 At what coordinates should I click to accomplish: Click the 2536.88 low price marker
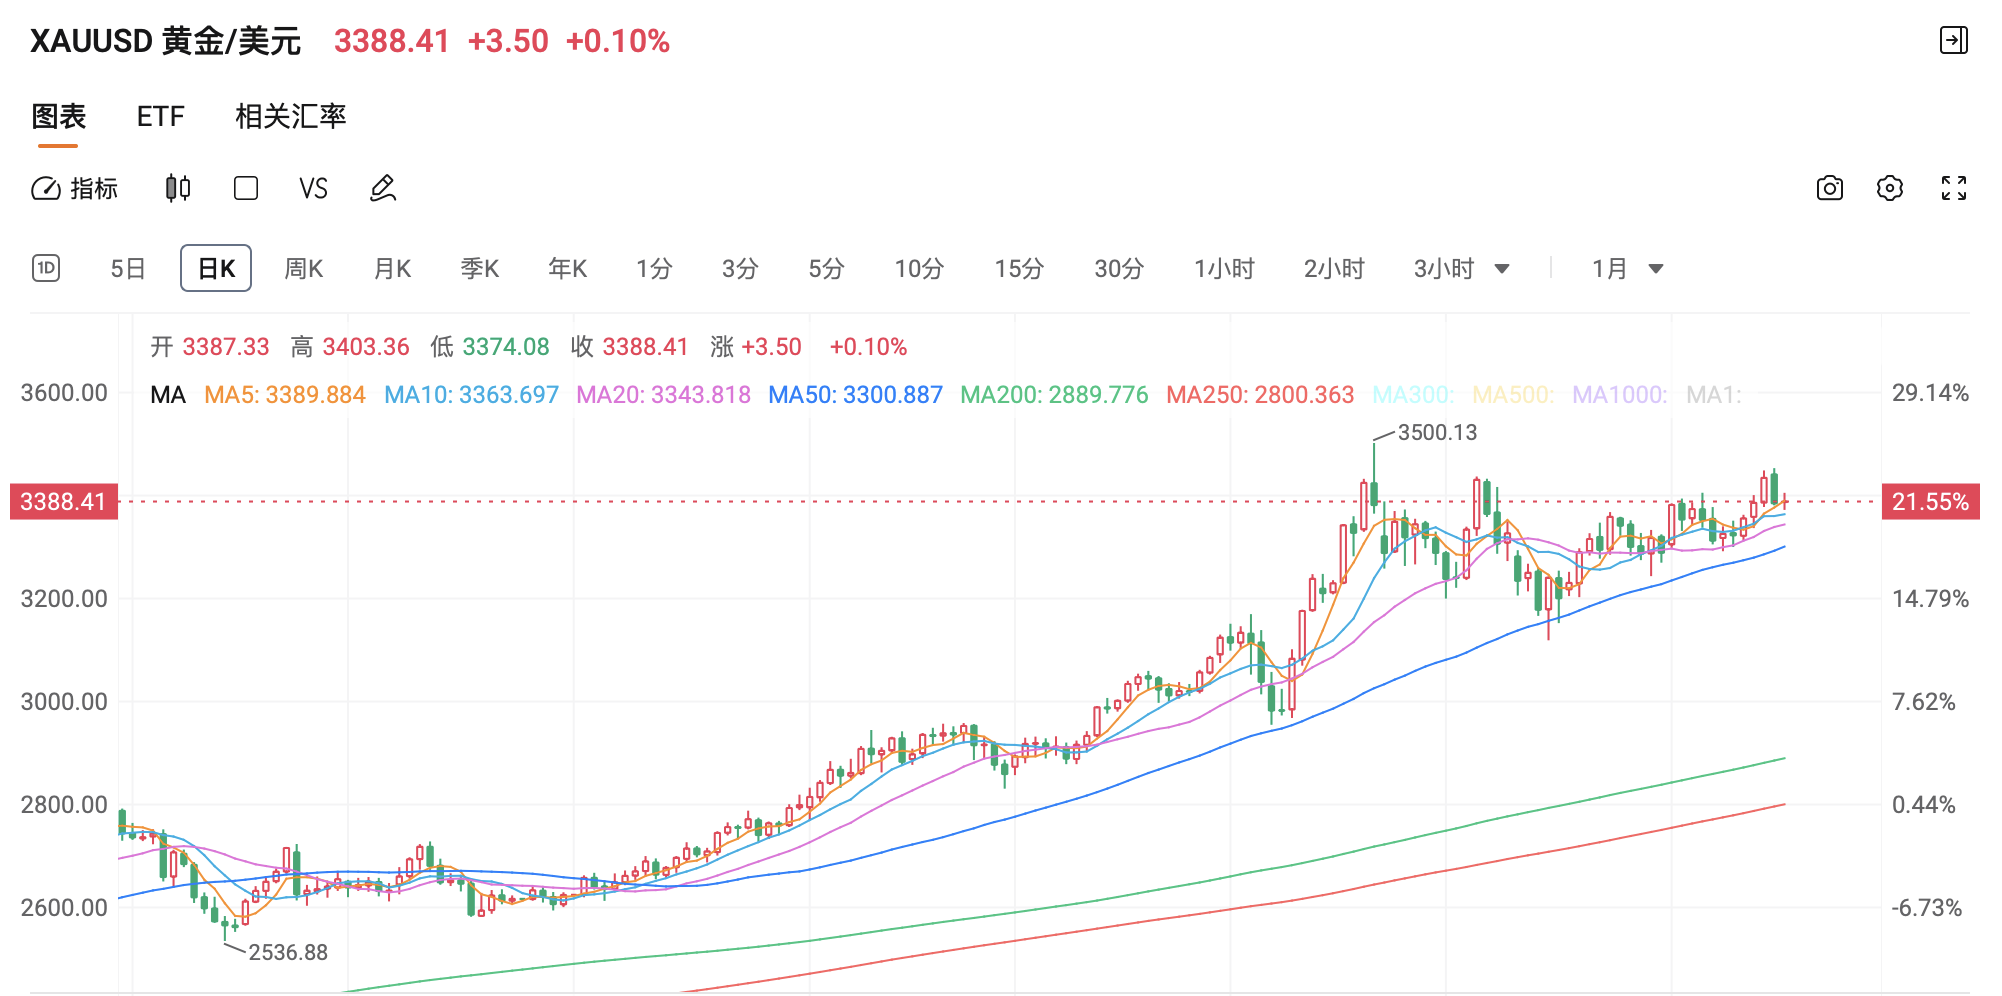click(288, 952)
